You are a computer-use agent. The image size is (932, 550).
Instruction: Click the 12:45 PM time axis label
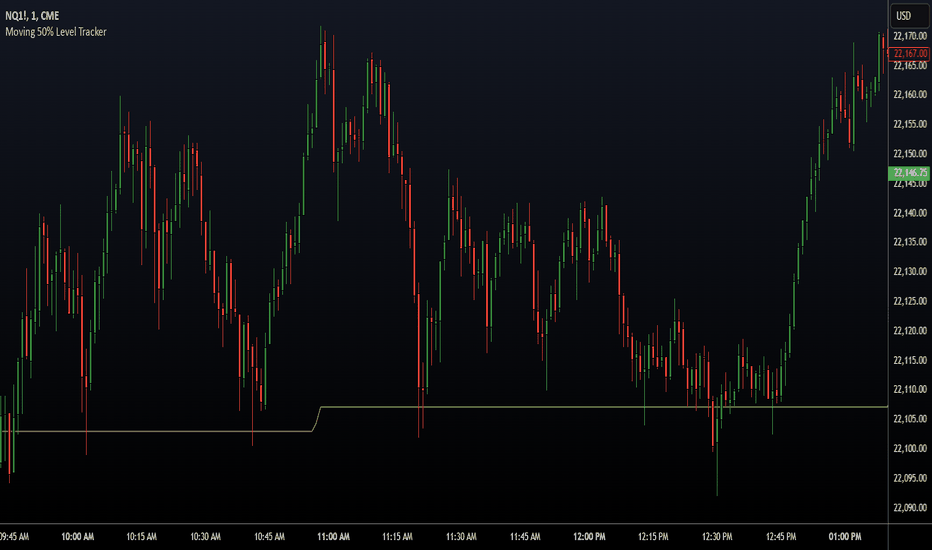pyautogui.click(x=781, y=536)
